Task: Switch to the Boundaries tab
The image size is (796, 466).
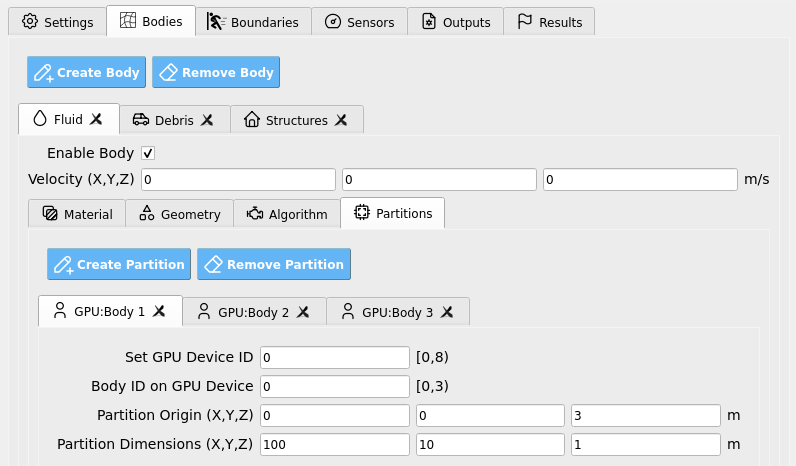Action: [x=253, y=22]
